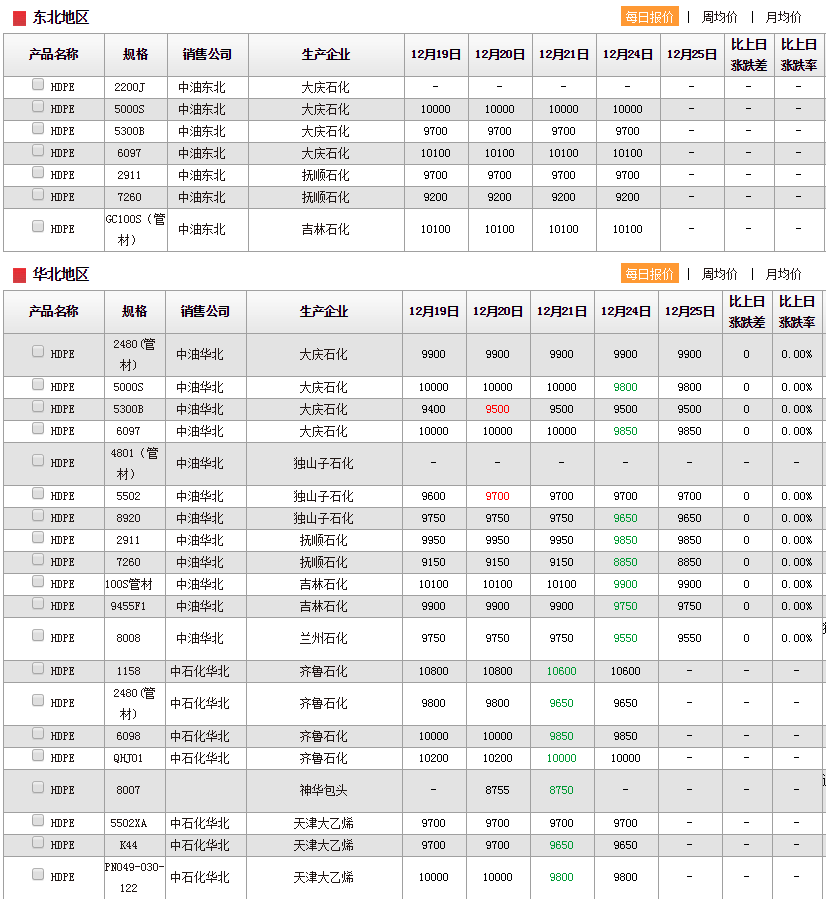Open 周均价 tab for 华北地区

719,274
